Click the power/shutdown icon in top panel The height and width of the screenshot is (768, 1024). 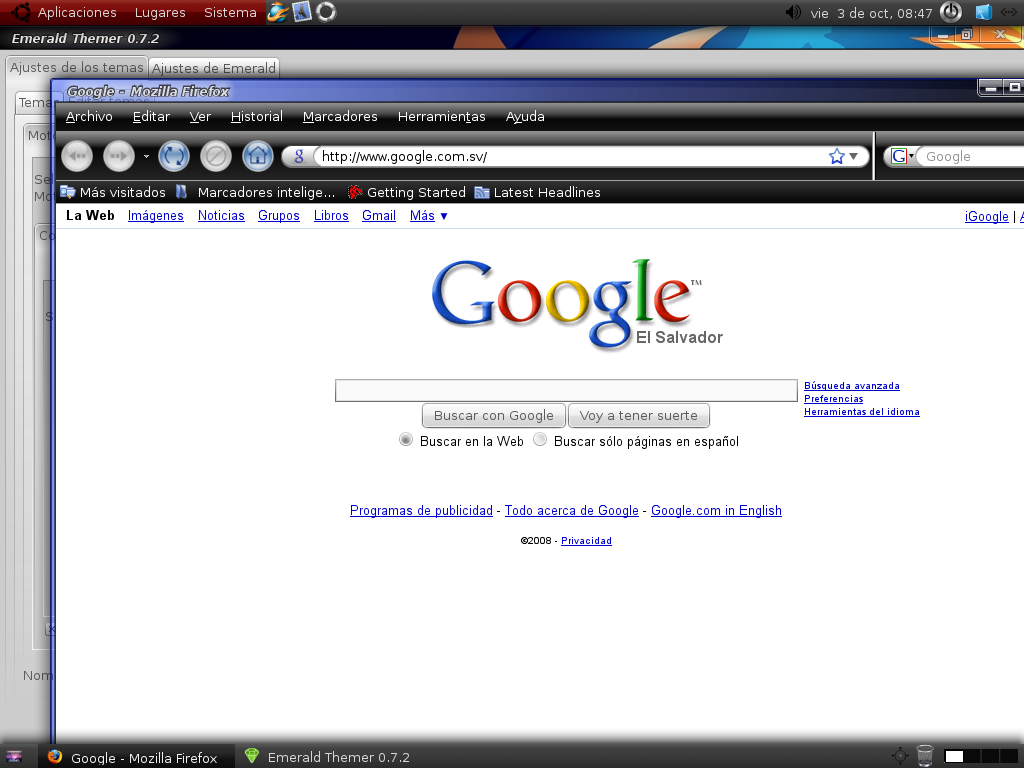[951, 12]
